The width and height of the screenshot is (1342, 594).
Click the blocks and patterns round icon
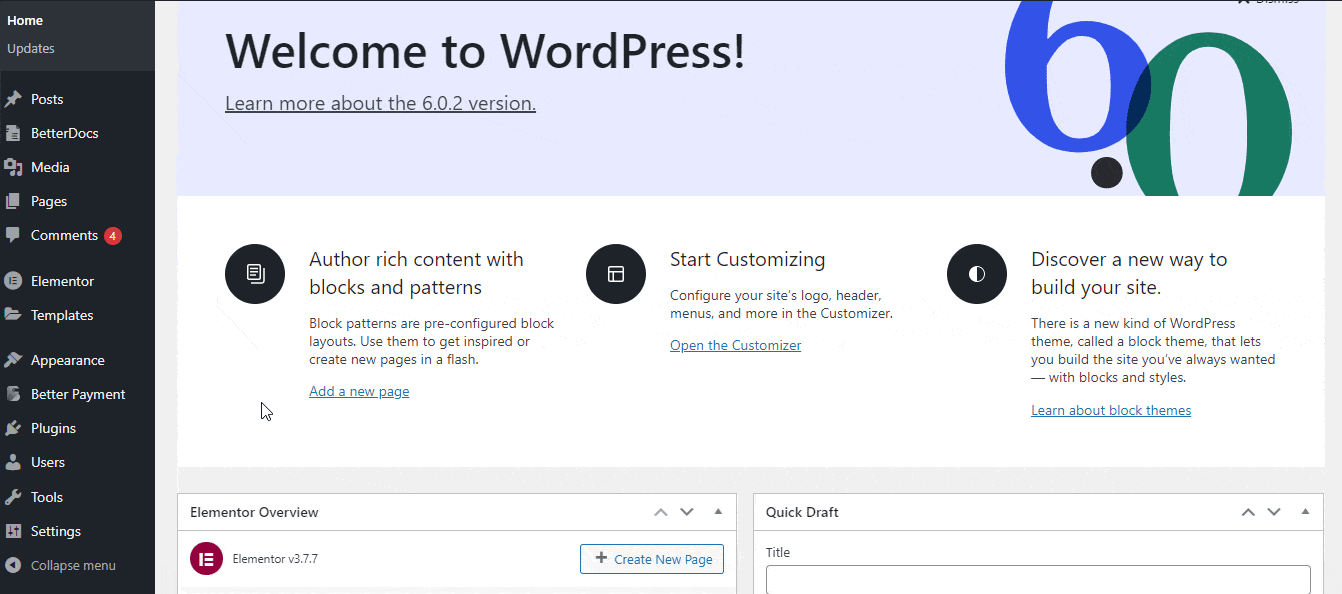coord(255,274)
